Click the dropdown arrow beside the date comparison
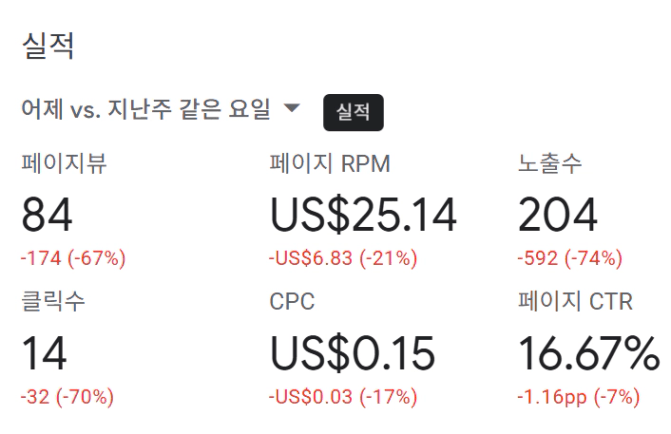Screen dimensions: 671x434 pos(292,108)
